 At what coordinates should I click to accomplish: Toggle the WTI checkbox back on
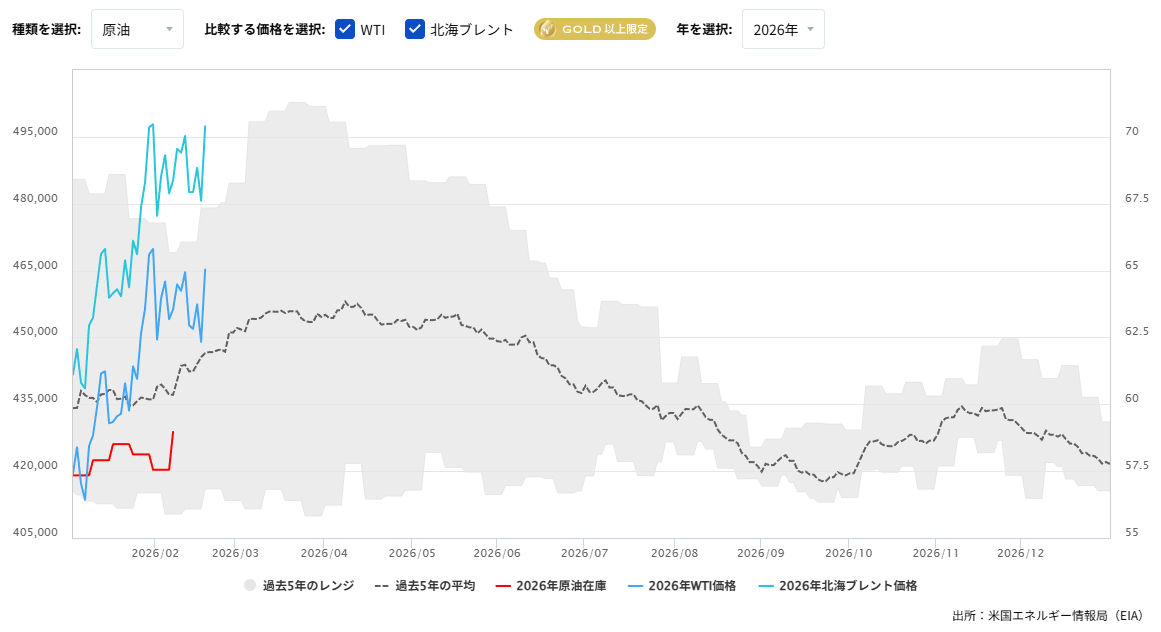(345, 29)
